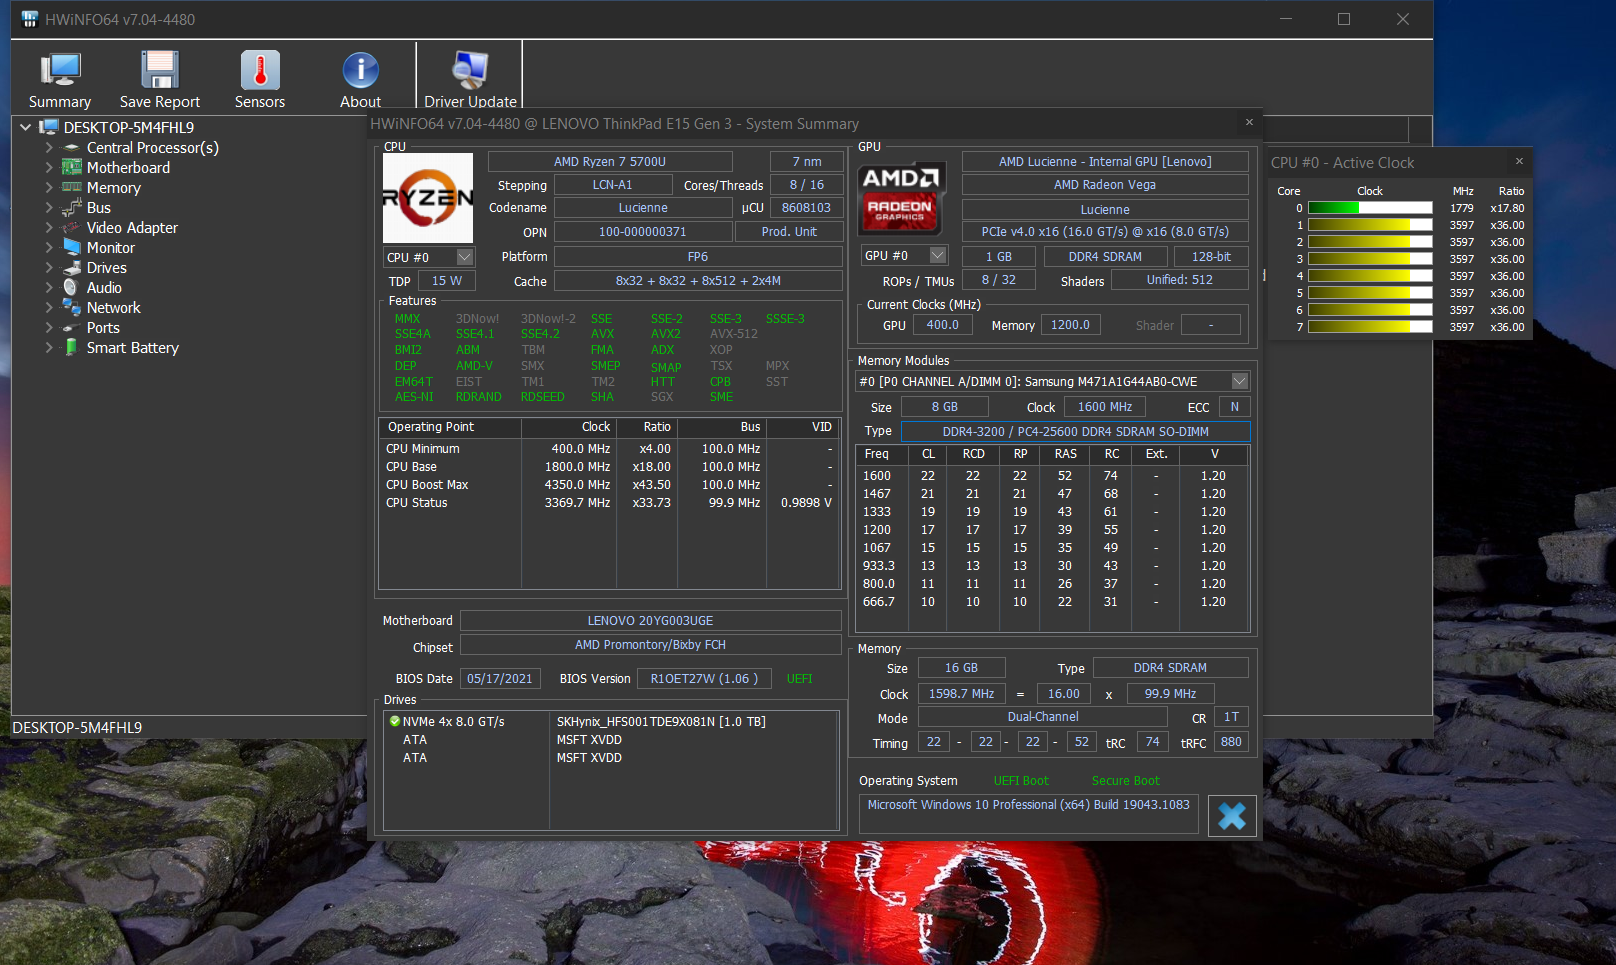
Task: Click the CPU Status operating point row
Action: [x=609, y=503]
